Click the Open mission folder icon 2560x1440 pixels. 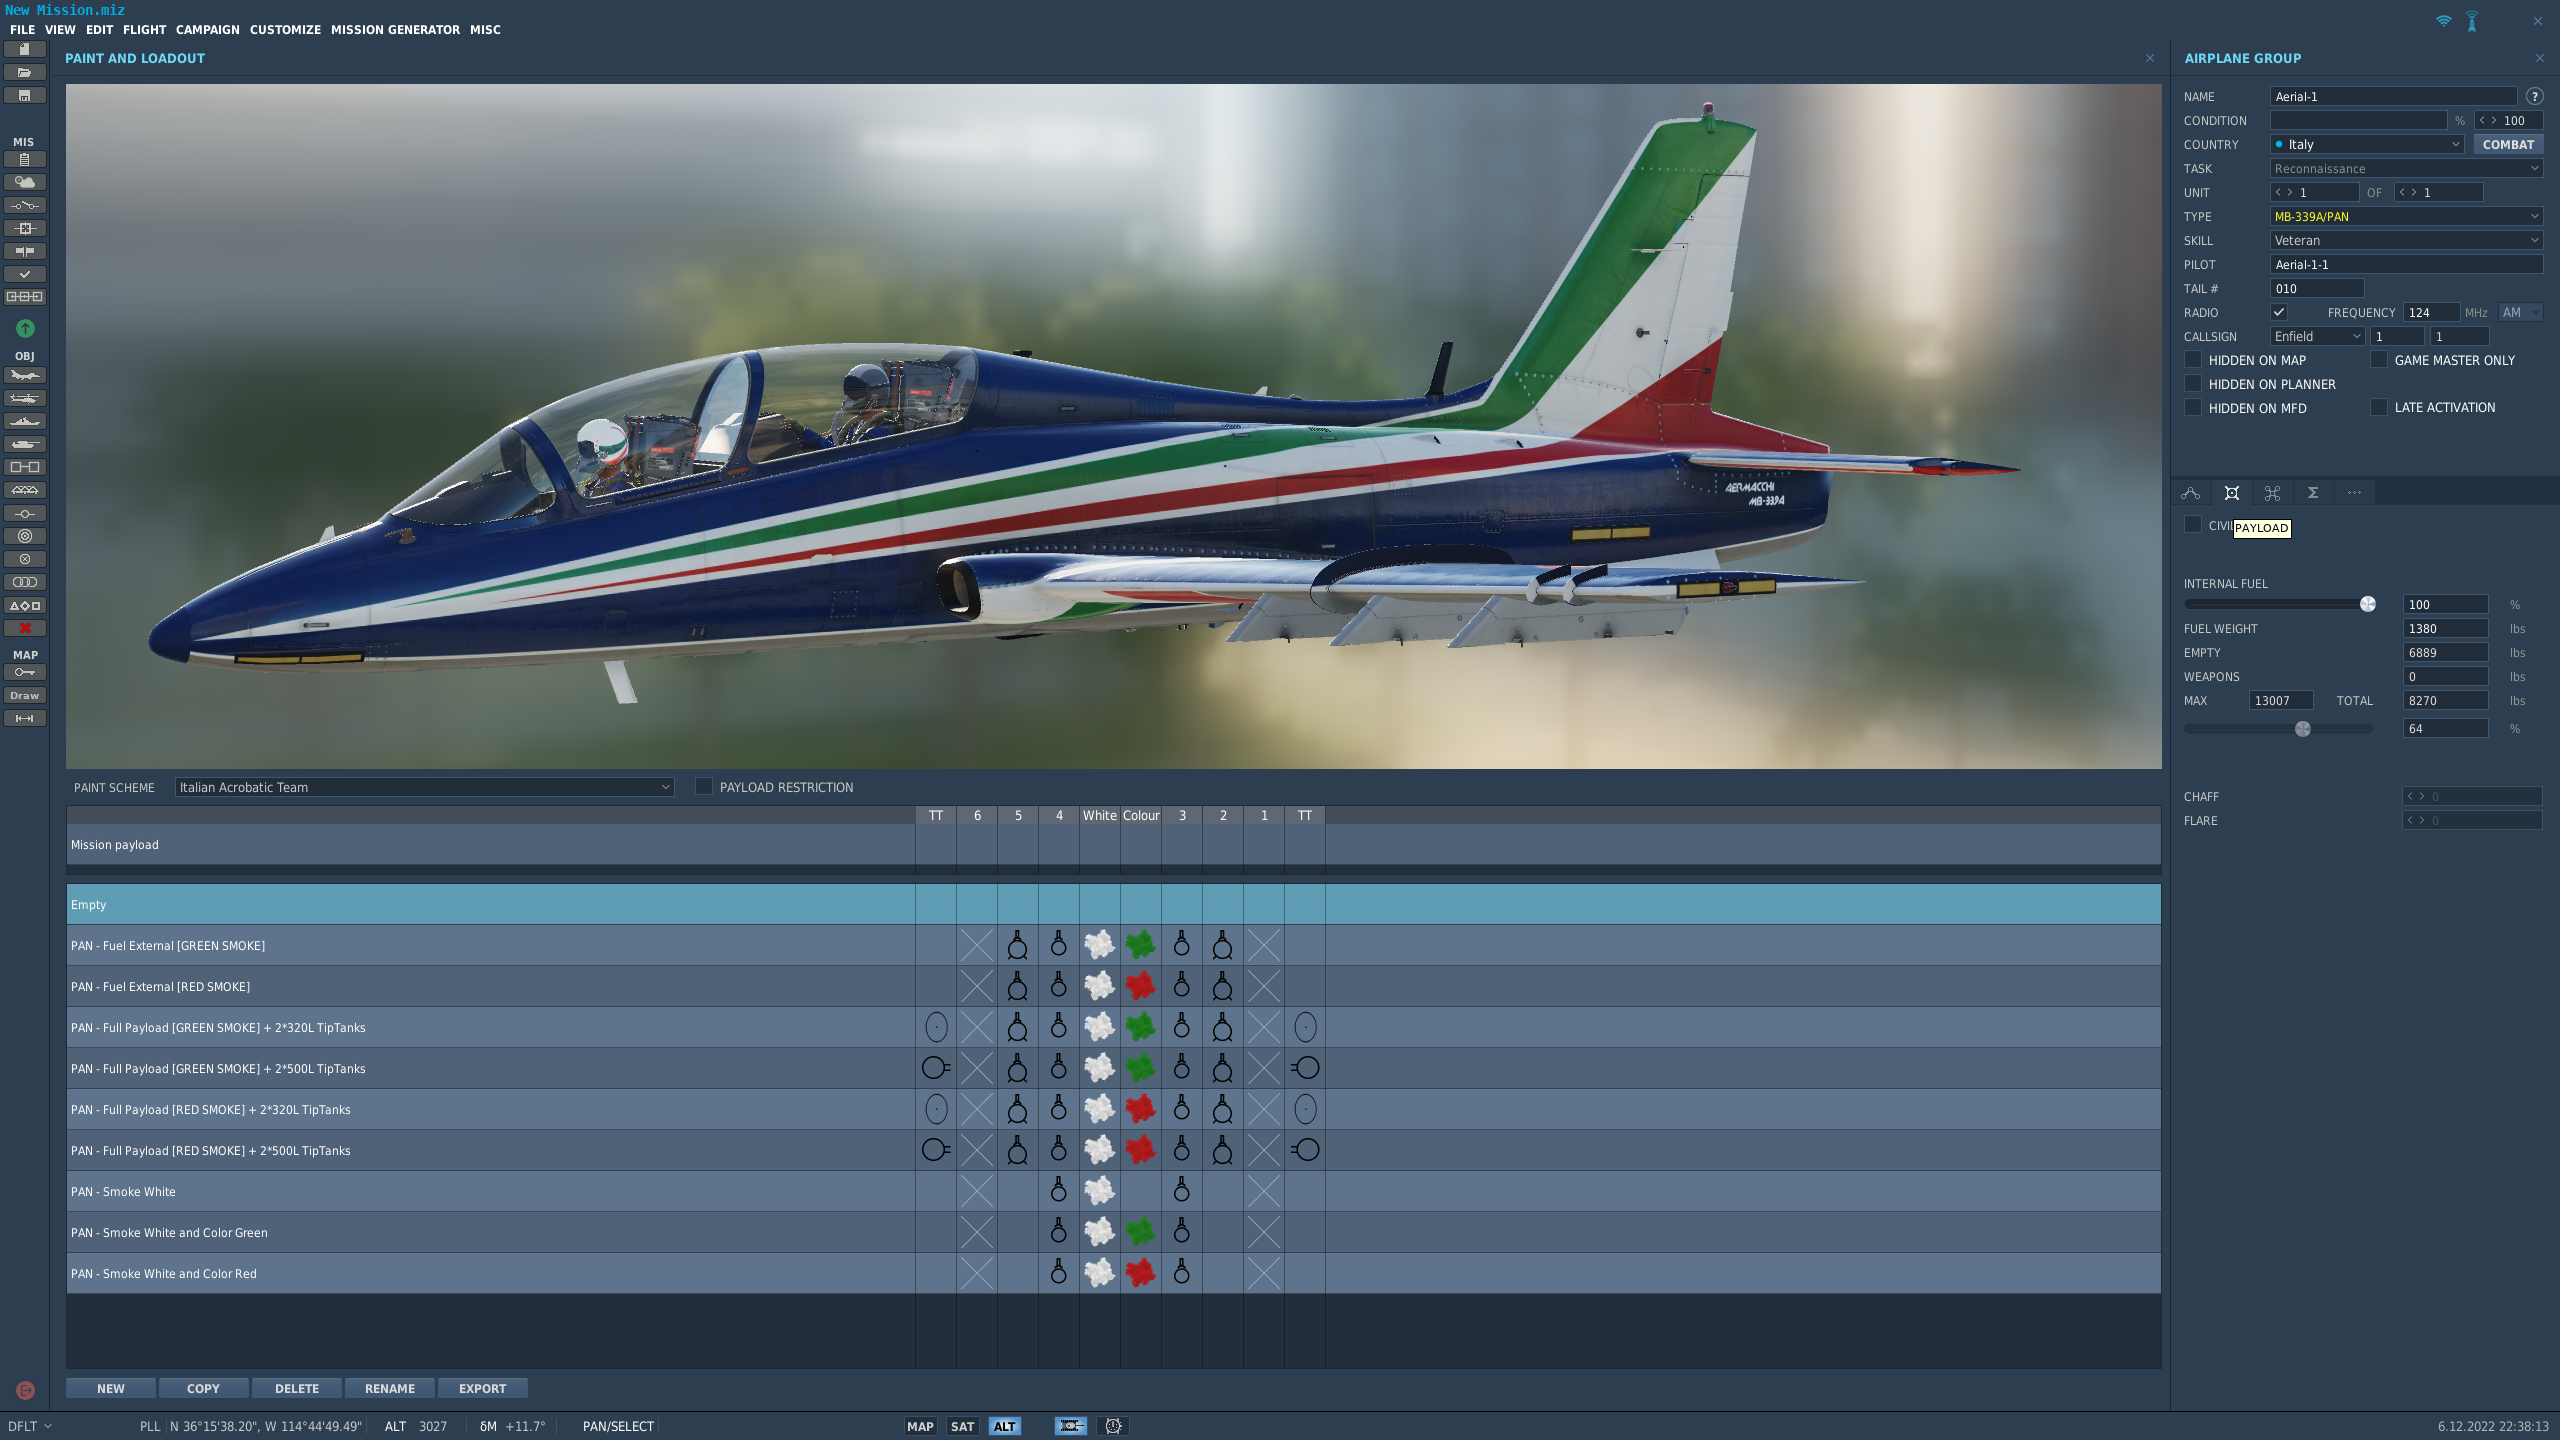click(x=25, y=72)
